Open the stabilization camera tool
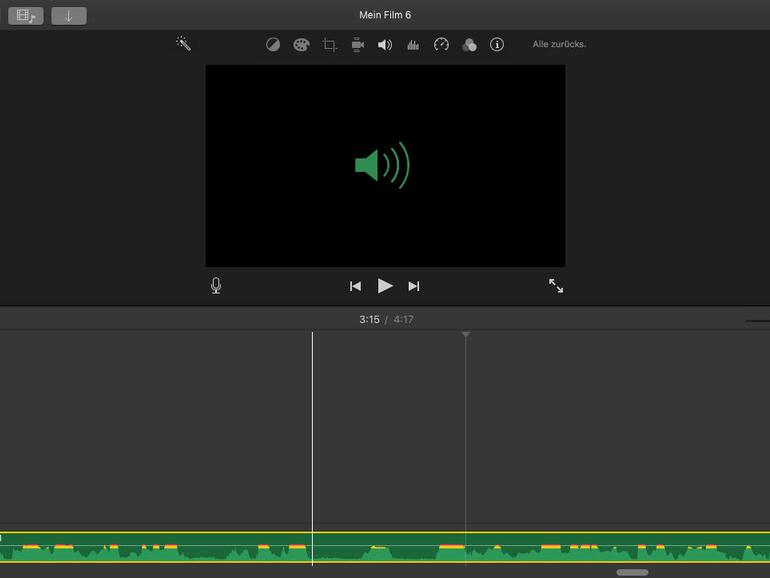 (x=358, y=45)
